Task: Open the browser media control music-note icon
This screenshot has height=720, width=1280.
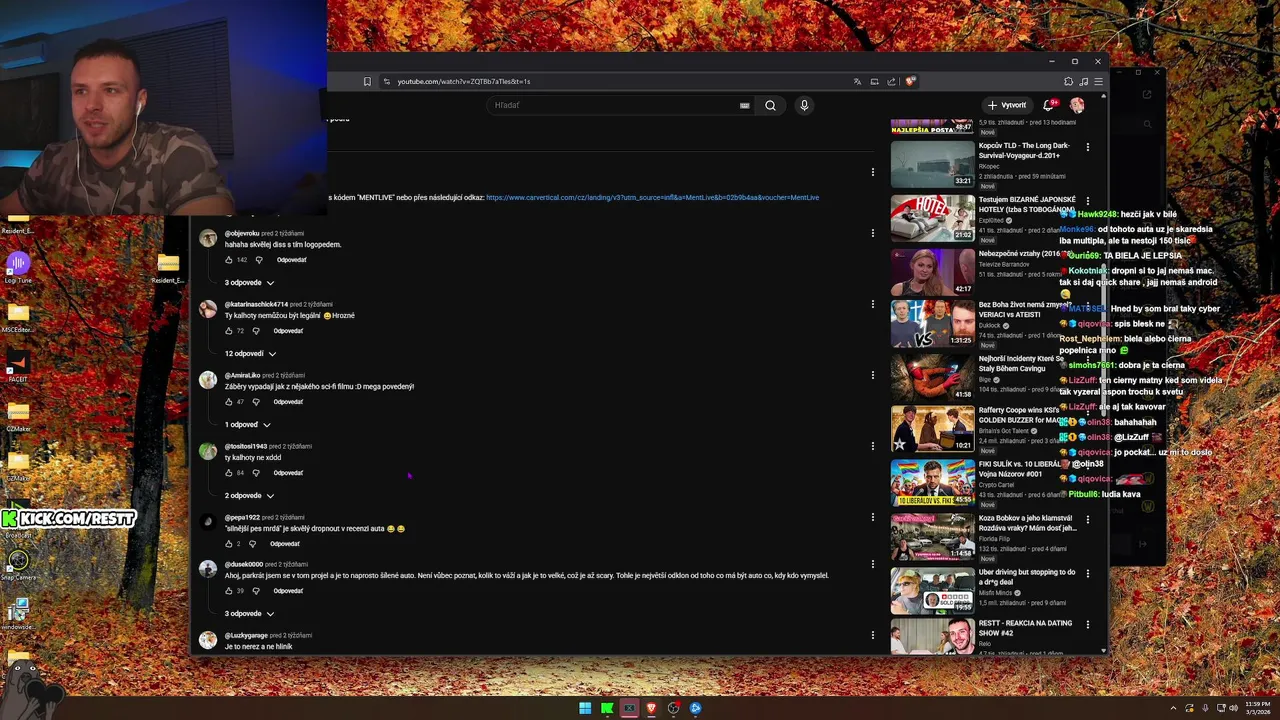Action: click(x=1084, y=81)
